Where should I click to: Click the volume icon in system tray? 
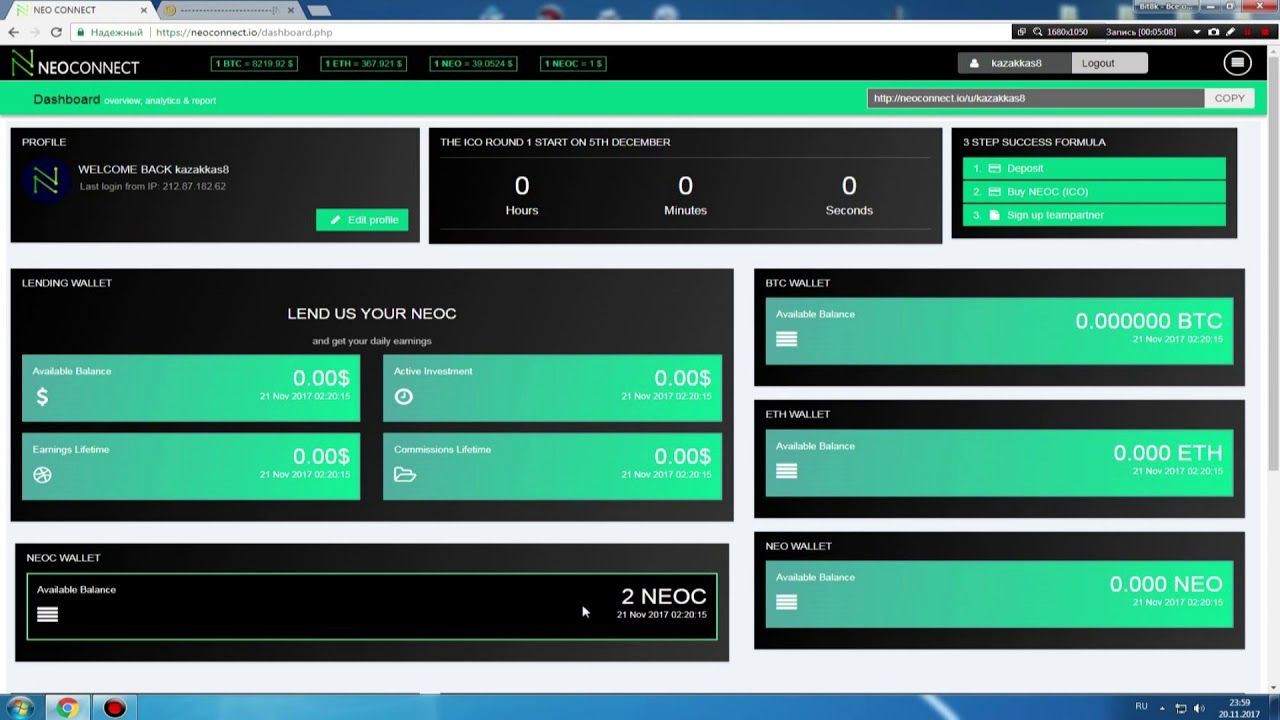pos(1199,708)
